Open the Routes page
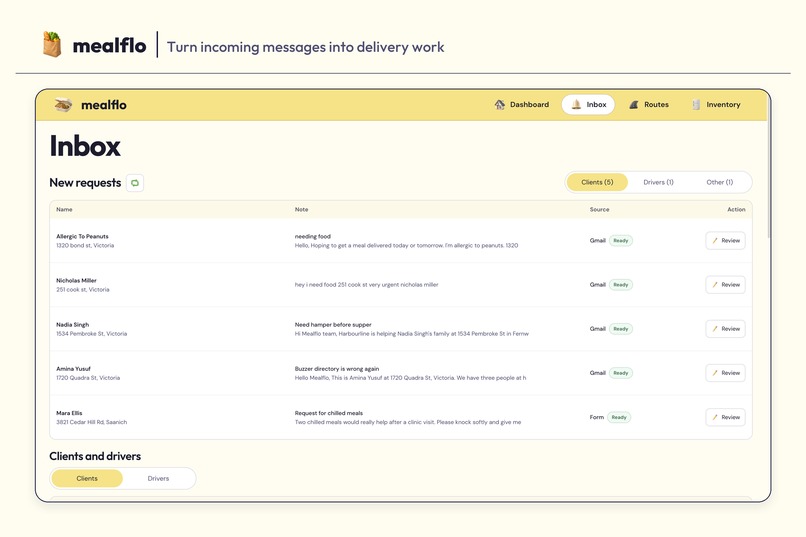This screenshot has height=537, width=806. (649, 105)
